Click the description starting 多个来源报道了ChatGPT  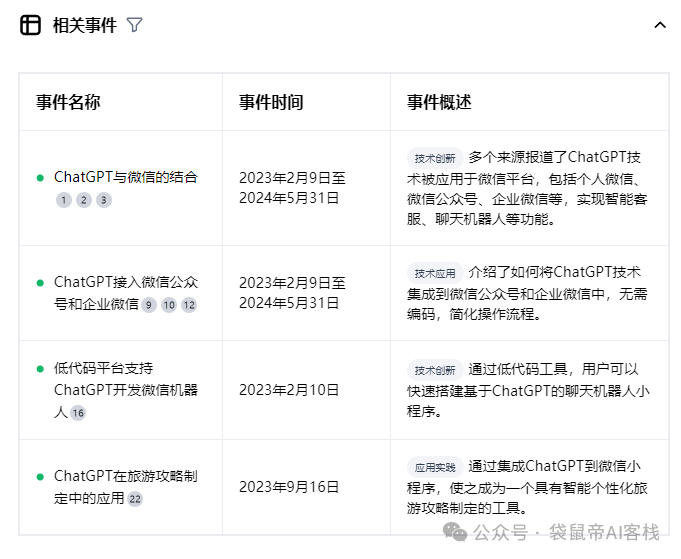527,188
